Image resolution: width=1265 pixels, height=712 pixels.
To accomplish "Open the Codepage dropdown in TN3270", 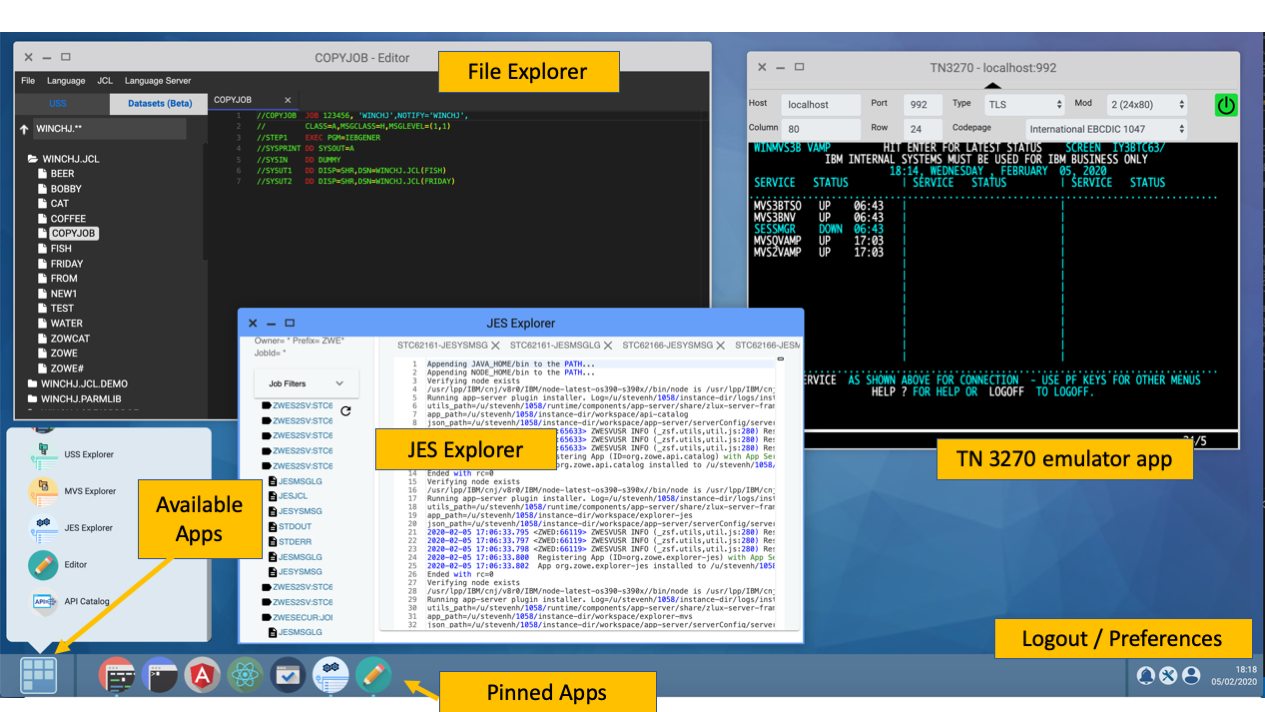I will tap(1105, 128).
